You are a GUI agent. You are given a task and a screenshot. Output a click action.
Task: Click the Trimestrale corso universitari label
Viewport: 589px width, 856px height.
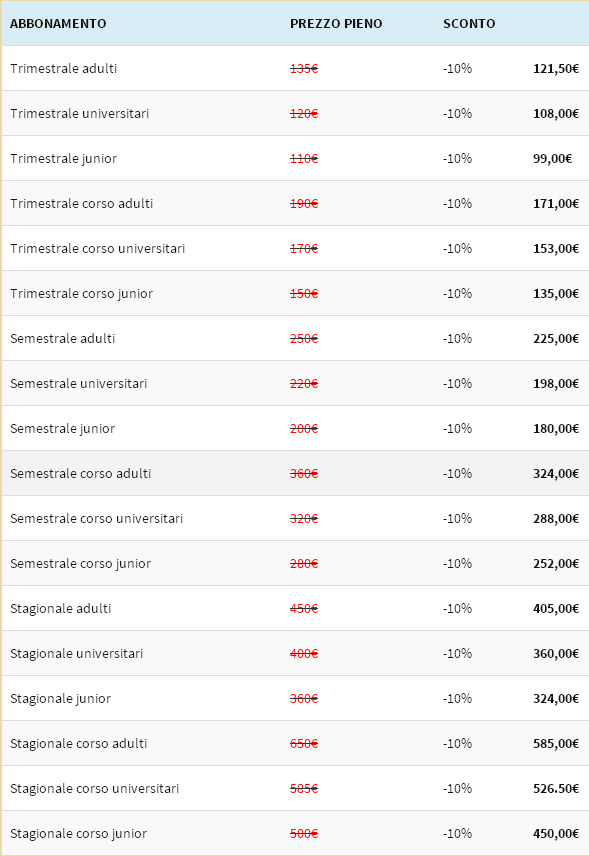(97, 248)
